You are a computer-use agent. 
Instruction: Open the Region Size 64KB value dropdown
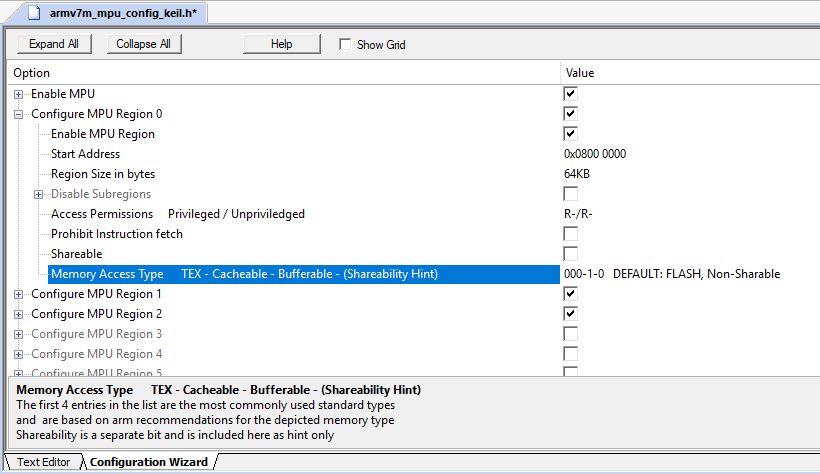point(577,174)
